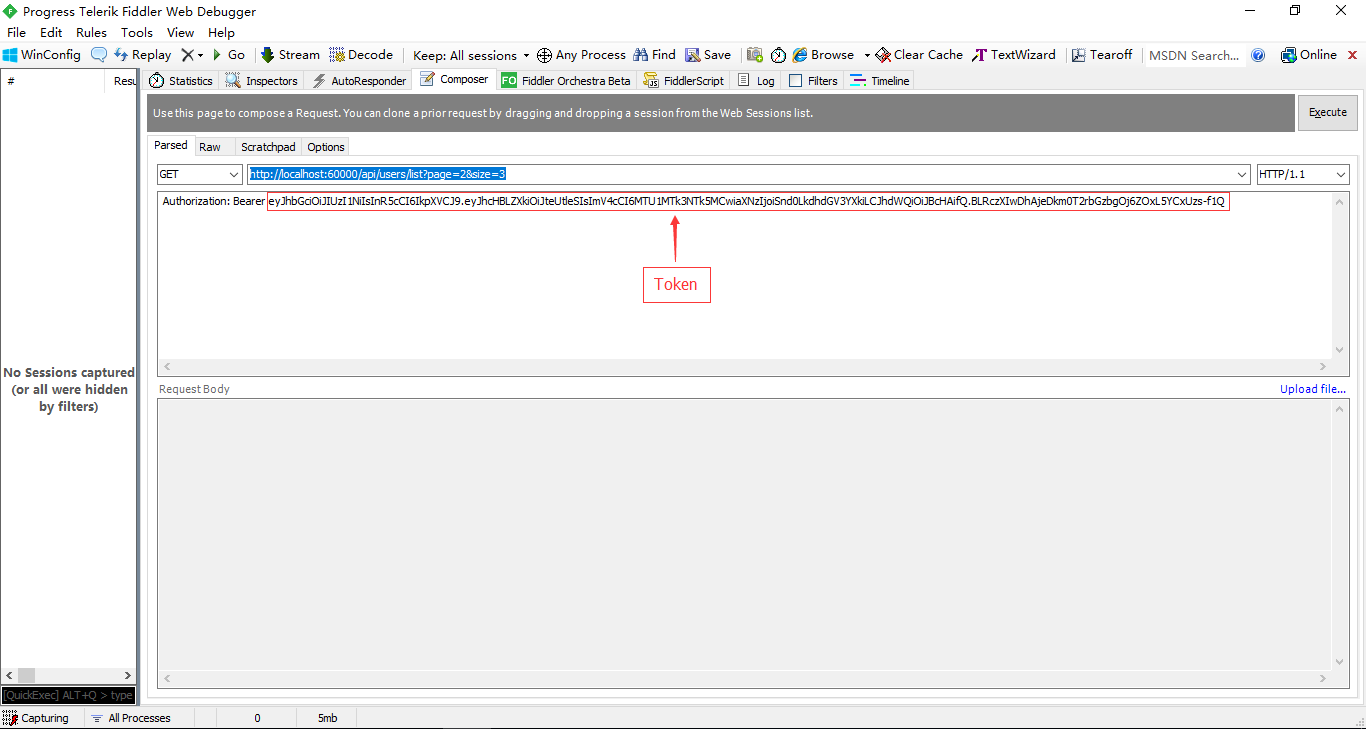This screenshot has height=729, width=1366.
Task: Select the Parsed sub-tab
Action: [171, 146]
